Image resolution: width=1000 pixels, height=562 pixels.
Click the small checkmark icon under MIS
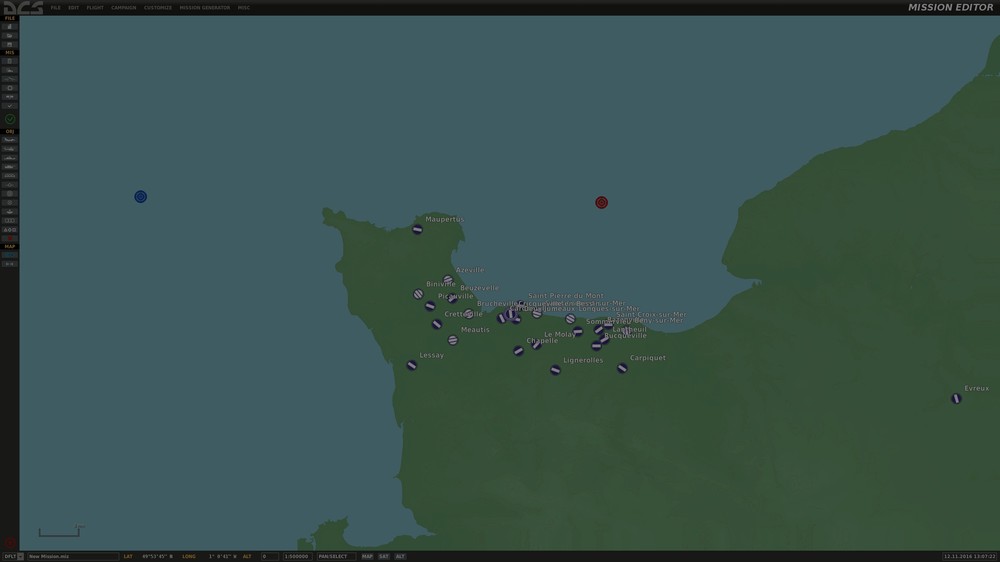(x=10, y=106)
